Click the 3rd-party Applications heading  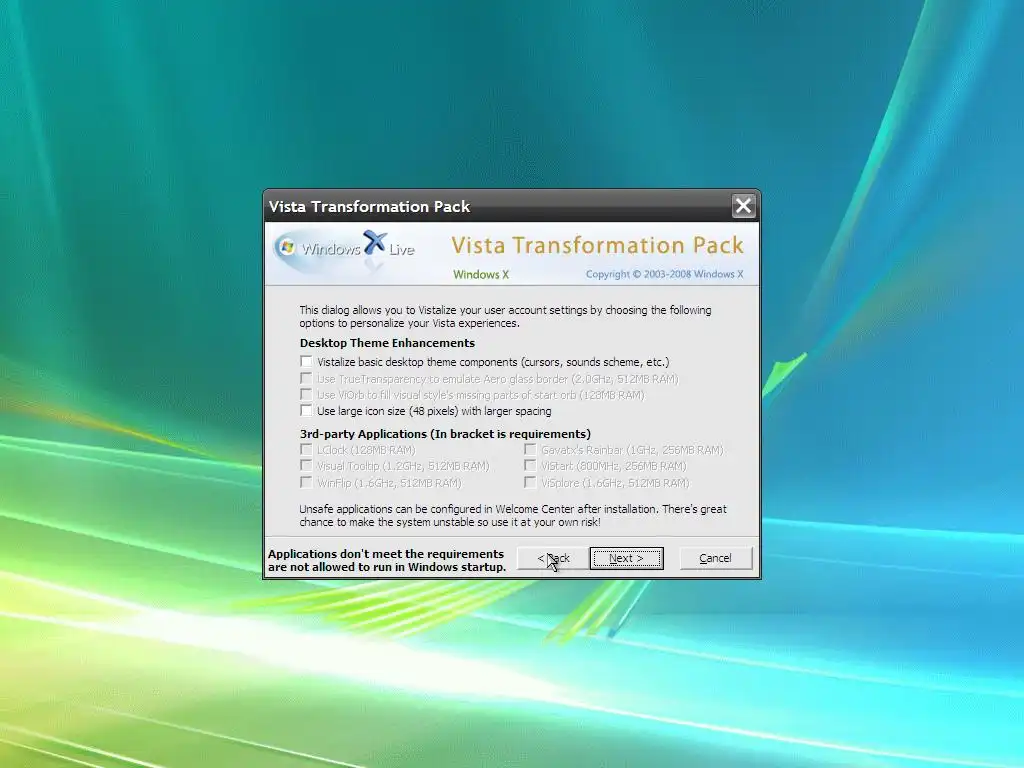coord(445,434)
